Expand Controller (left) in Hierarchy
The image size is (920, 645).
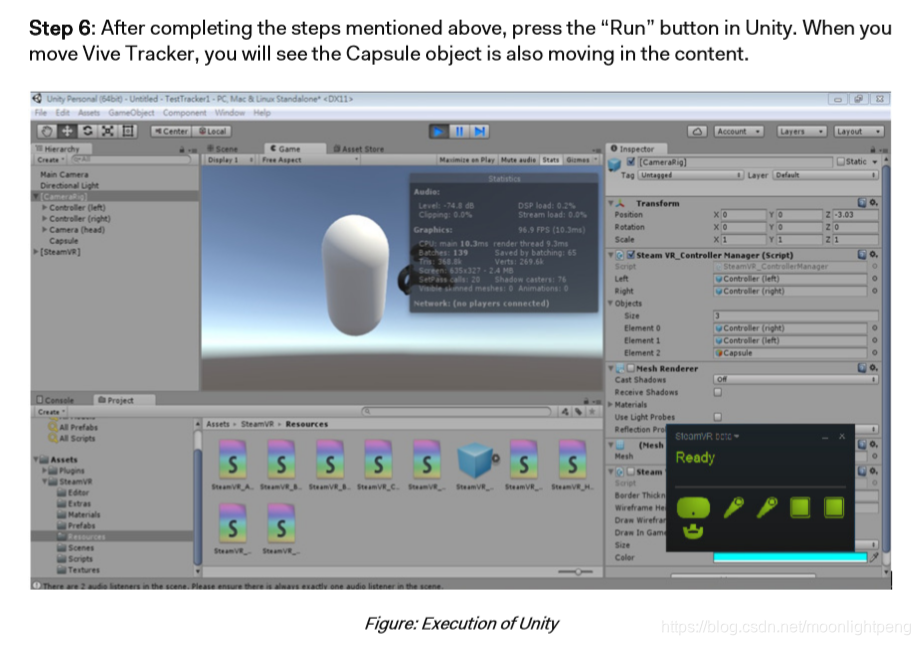(x=44, y=207)
